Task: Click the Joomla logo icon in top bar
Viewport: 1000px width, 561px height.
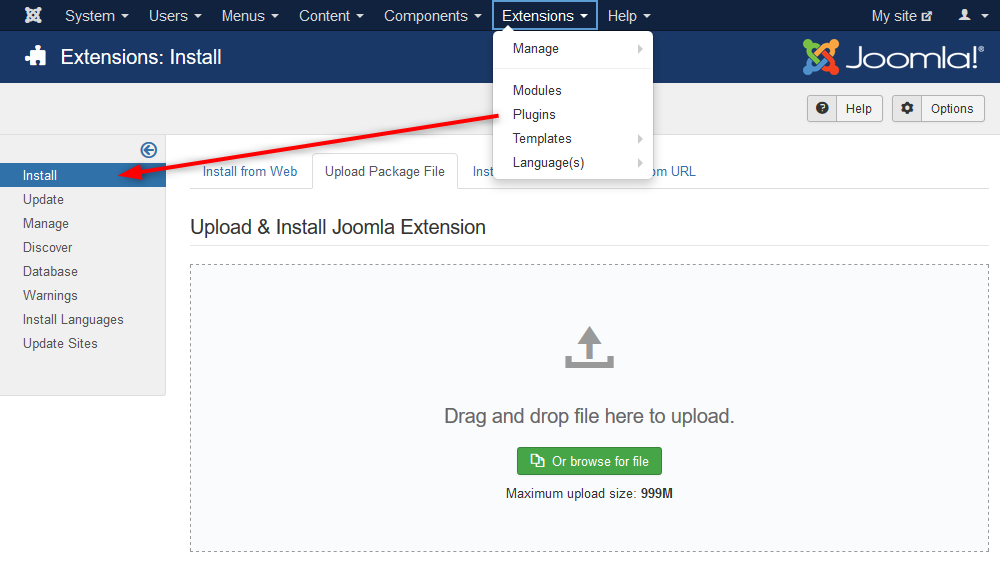Action: (33, 16)
